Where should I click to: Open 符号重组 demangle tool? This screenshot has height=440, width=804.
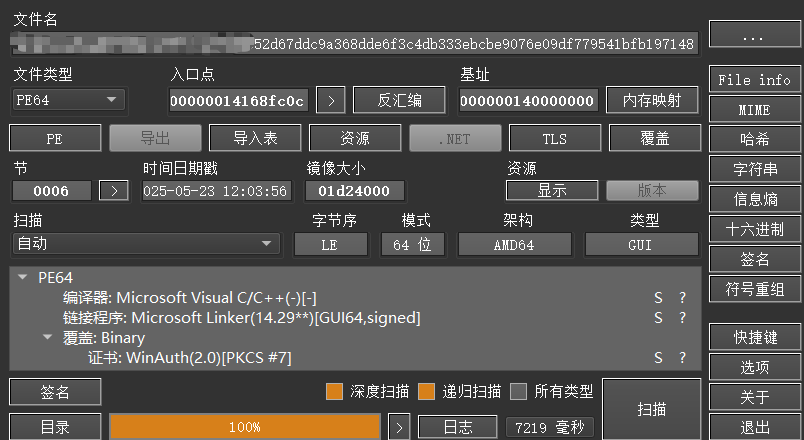tap(754, 289)
